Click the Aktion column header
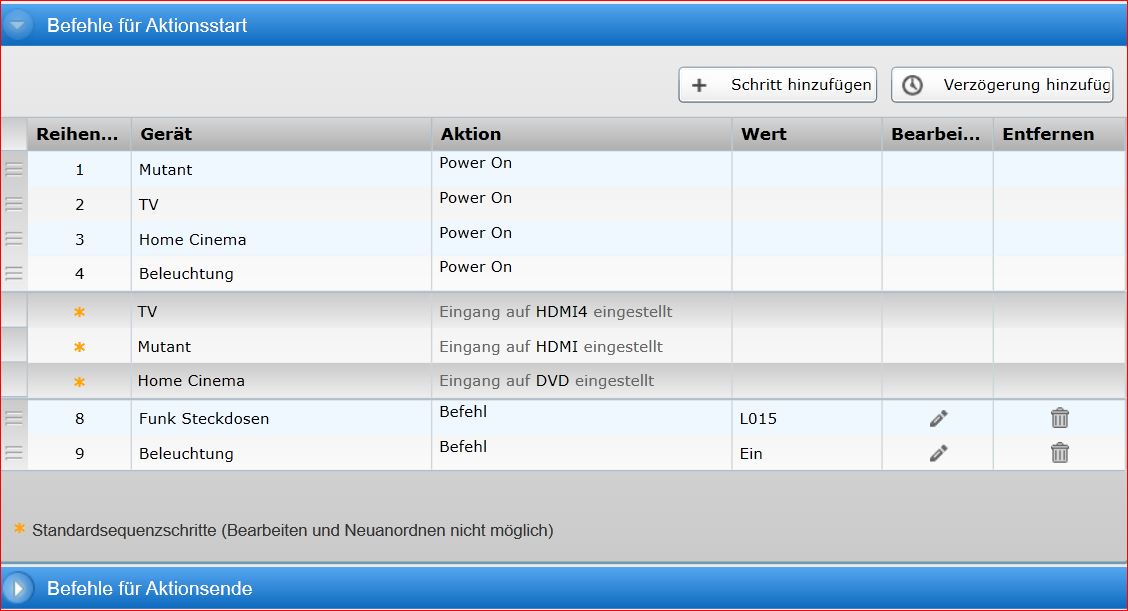1128x611 pixels. coord(581,134)
